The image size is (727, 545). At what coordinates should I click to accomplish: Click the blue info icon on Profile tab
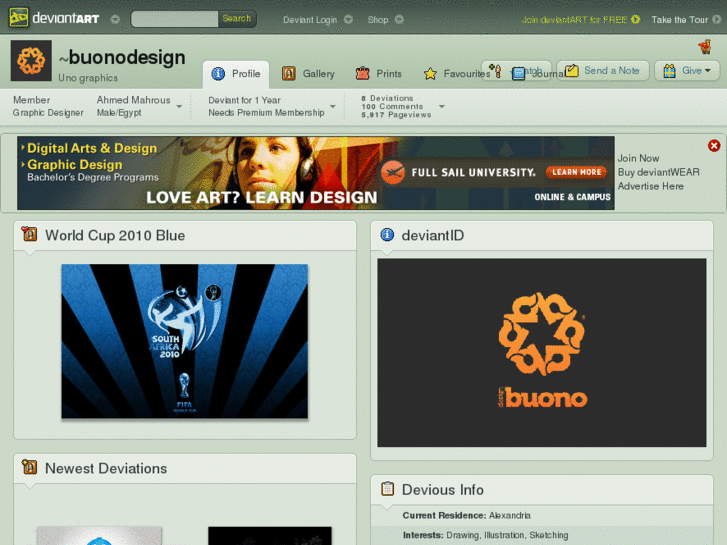[x=218, y=74]
